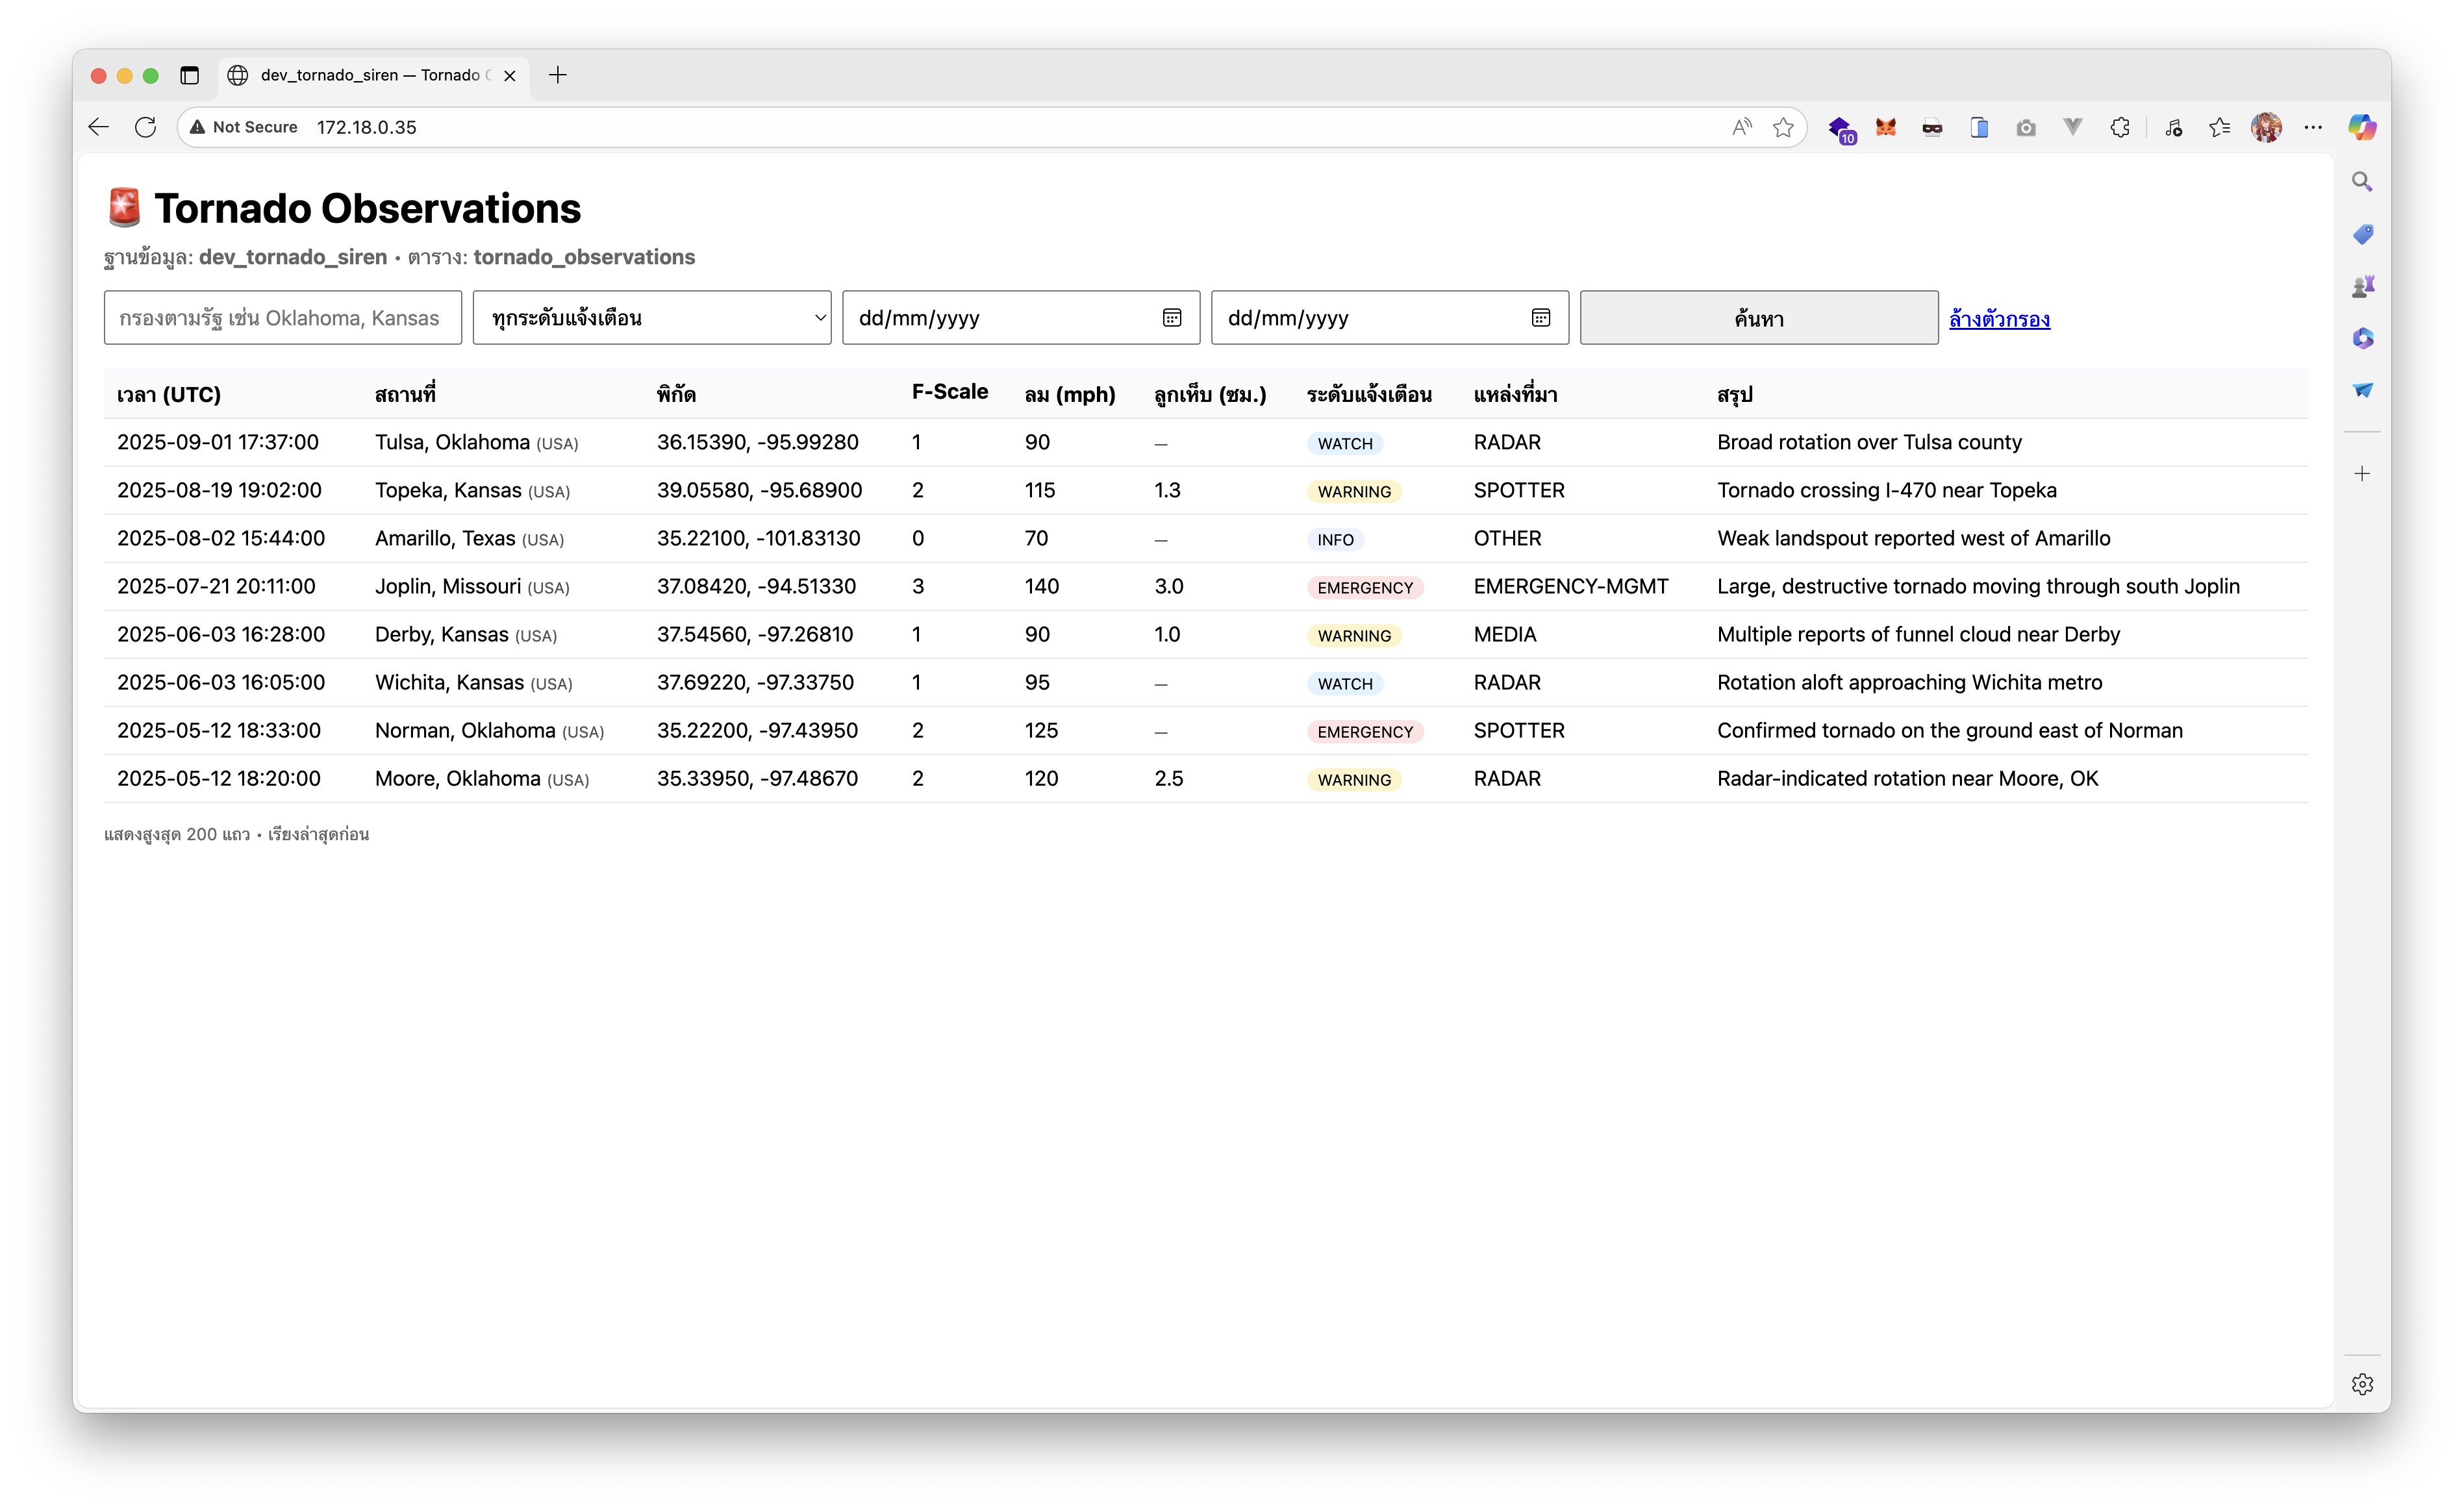The width and height of the screenshot is (2464, 1509).
Task: Focus the state filter input field
Action: click(283, 318)
